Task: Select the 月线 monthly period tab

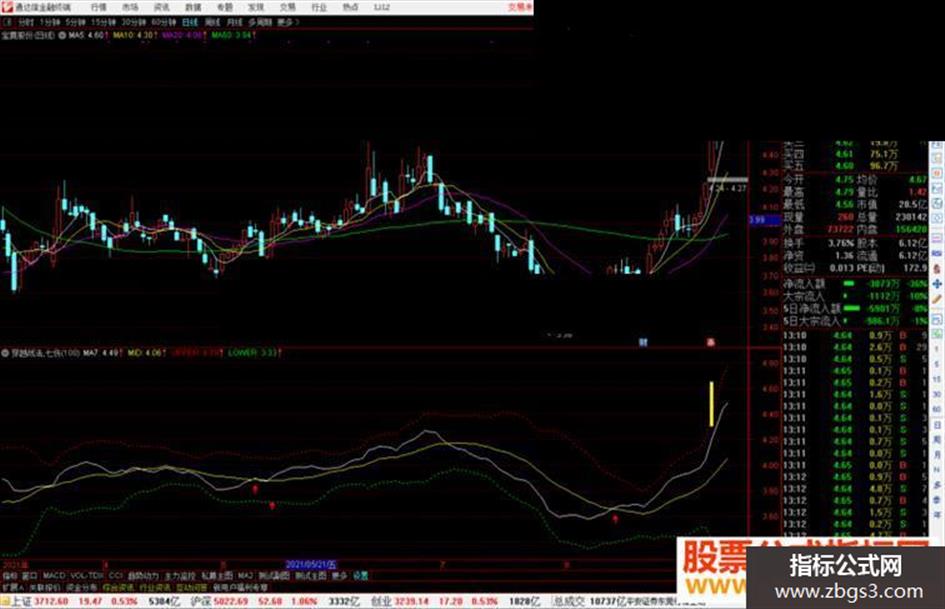Action: tap(234, 22)
